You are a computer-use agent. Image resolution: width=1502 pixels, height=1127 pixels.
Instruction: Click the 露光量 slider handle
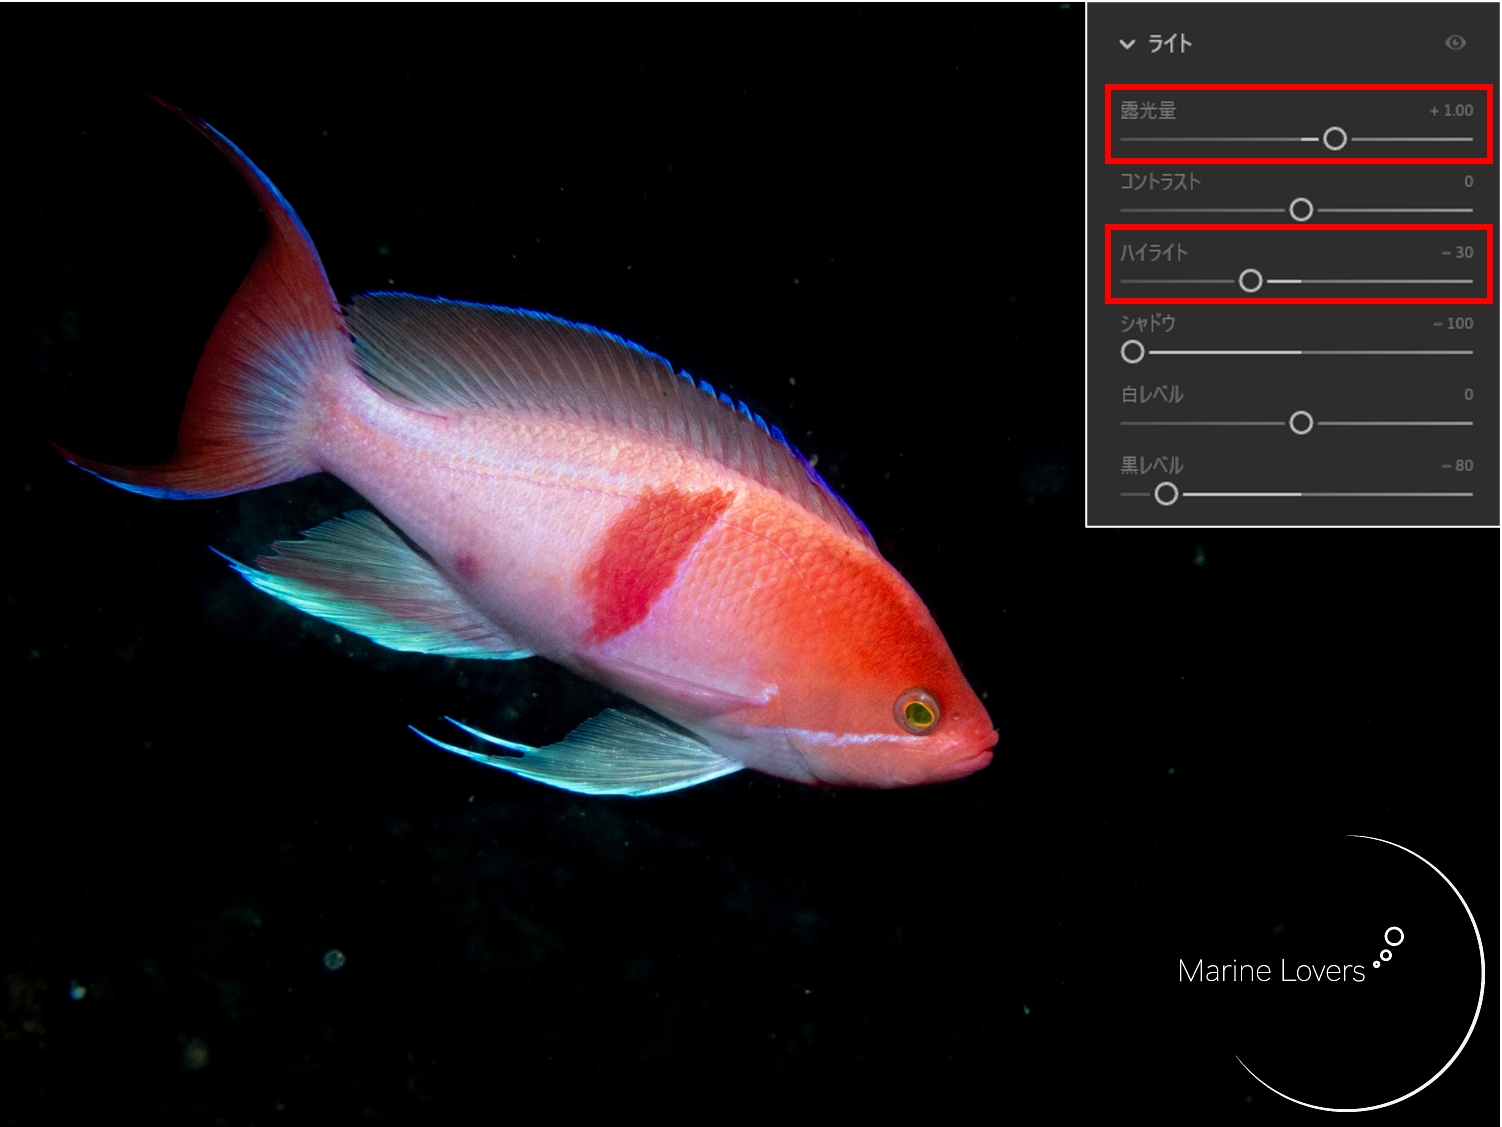[x=1334, y=139]
